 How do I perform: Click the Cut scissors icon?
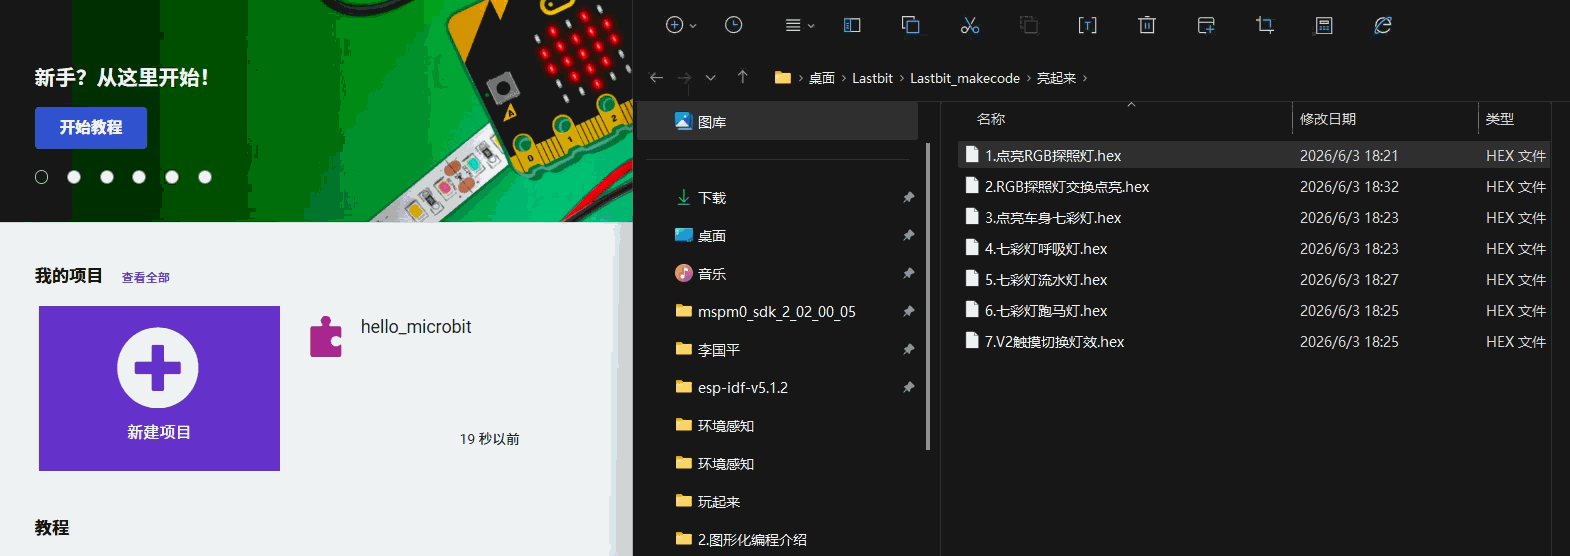pos(970,25)
